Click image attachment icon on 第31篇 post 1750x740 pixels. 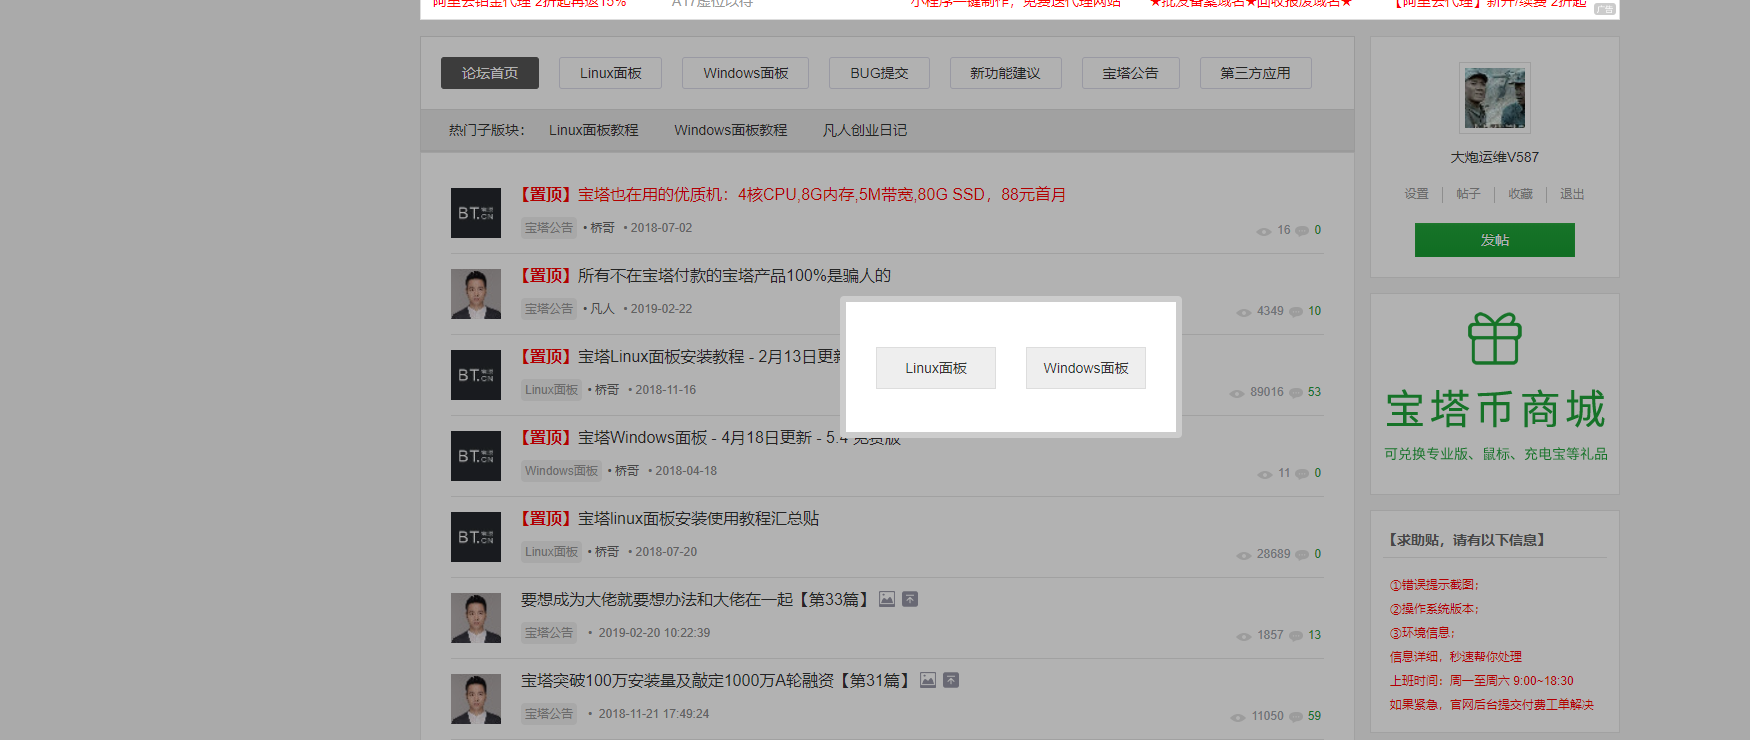click(x=928, y=680)
